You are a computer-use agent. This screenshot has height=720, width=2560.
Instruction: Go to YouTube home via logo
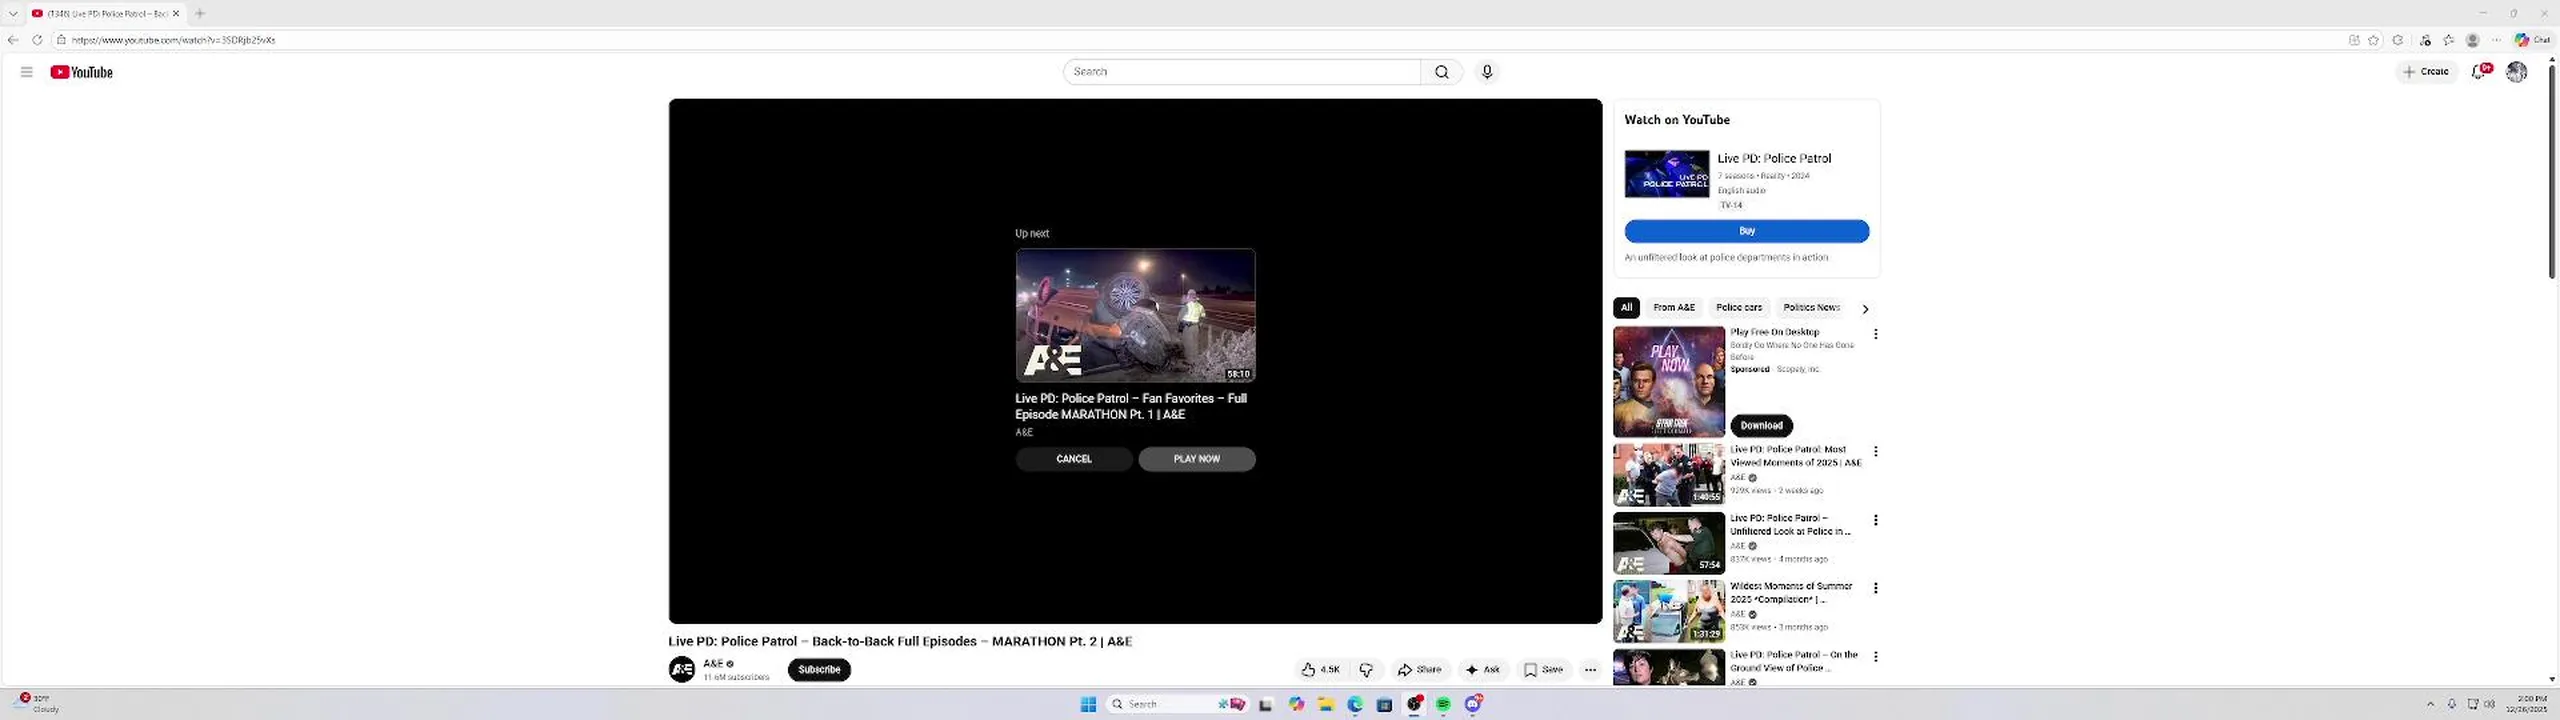81,72
